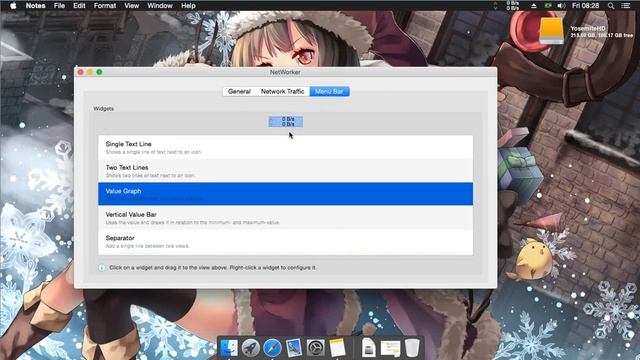
Task: Open the Trash in the dock
Action: (x=412, y=348)
